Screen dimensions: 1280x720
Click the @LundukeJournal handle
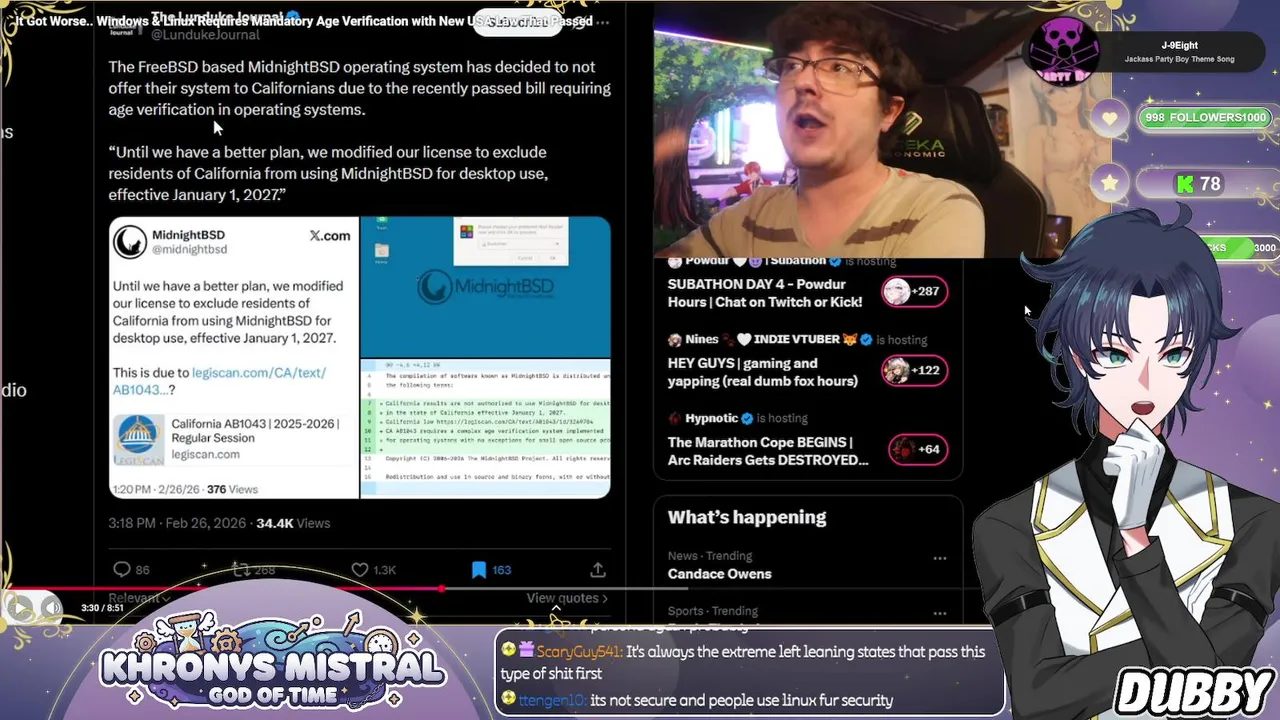[205, 34]
